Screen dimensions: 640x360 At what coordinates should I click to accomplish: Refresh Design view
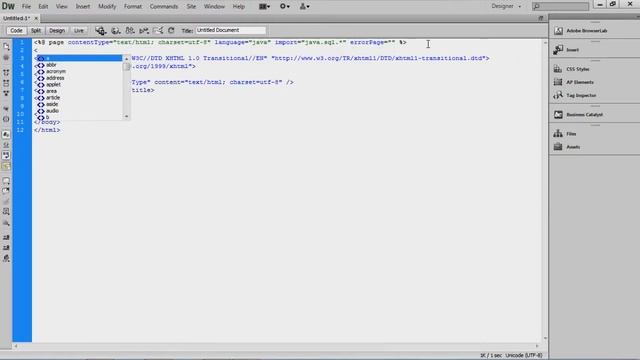tap(171, 31)
